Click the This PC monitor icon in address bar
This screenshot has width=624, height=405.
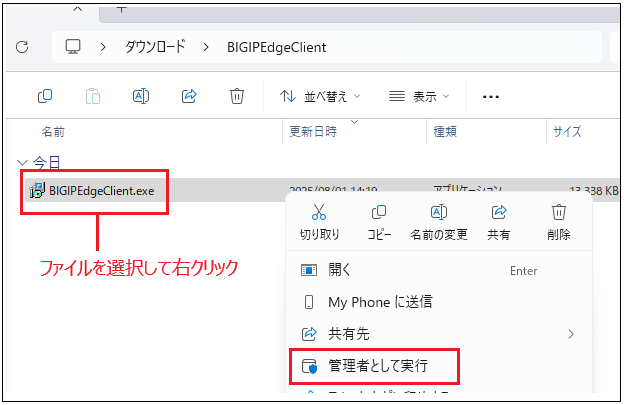73,47
